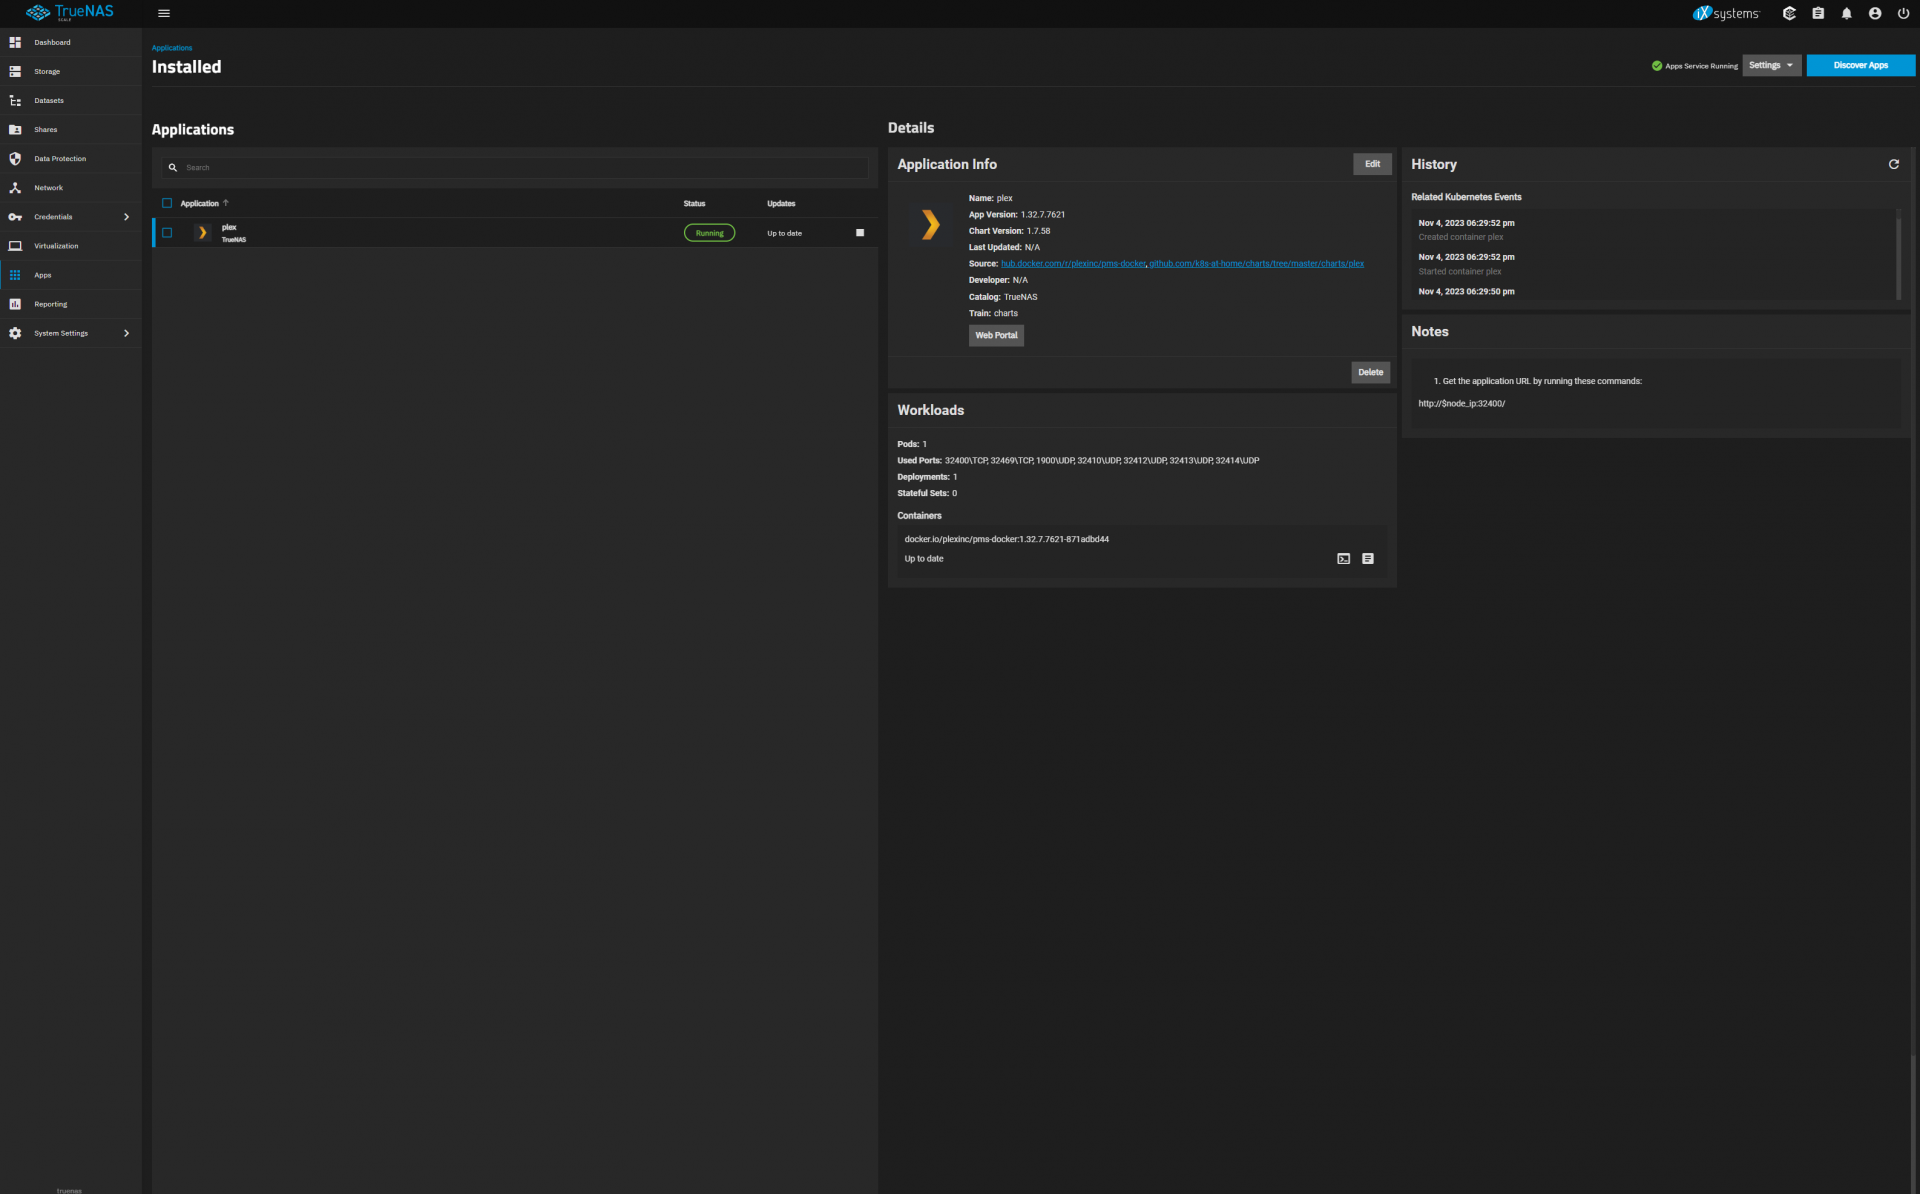The width and height of the screenshot is (1920, 1194).
Task: Click the Updates column header
Action: coord(781,204)
